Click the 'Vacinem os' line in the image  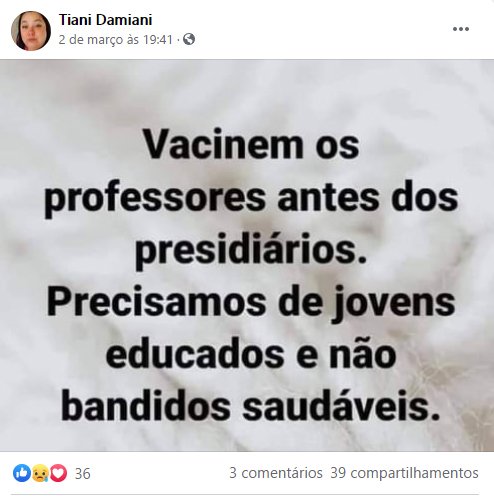tap(251, 145)
